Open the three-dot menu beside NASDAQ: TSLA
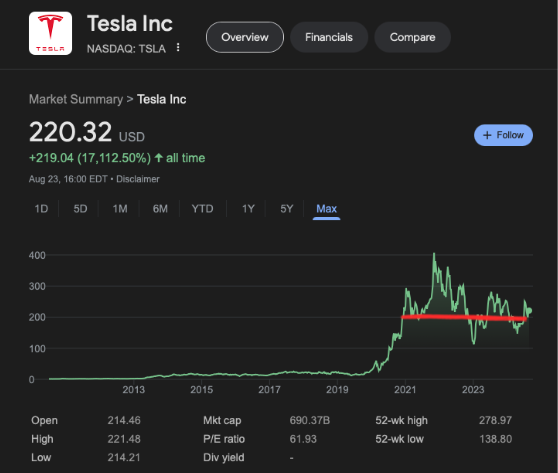Screen dimensions: 558x473 pos(178,47)
